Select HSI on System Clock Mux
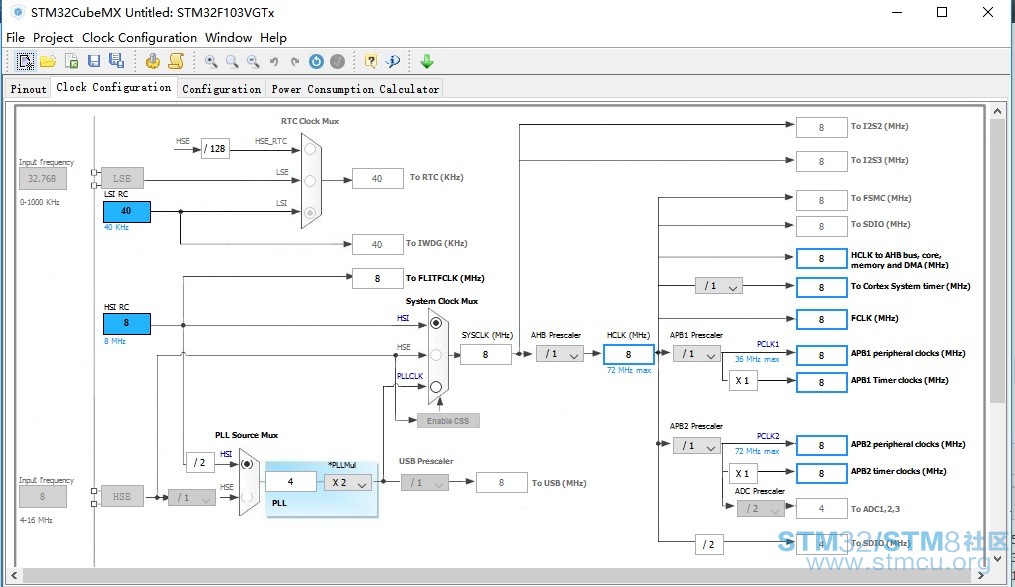Screen dimensions: 1015x587 click(x=436, y=323)
